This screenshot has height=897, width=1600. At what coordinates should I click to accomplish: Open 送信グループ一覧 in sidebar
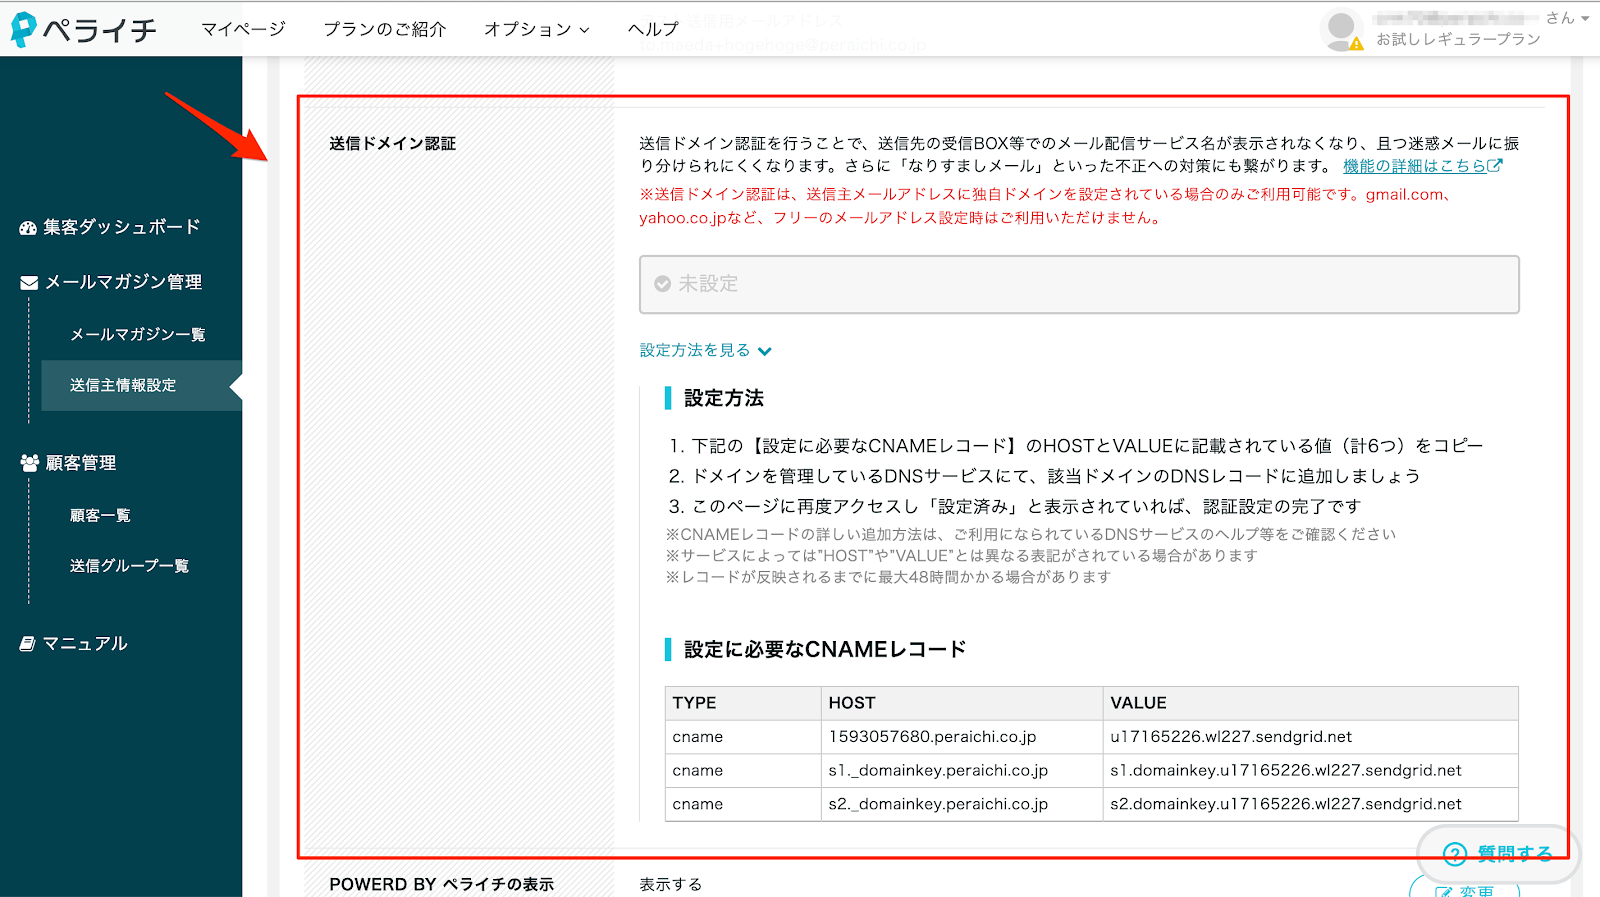pyautogui.click(x=129, y=565)
